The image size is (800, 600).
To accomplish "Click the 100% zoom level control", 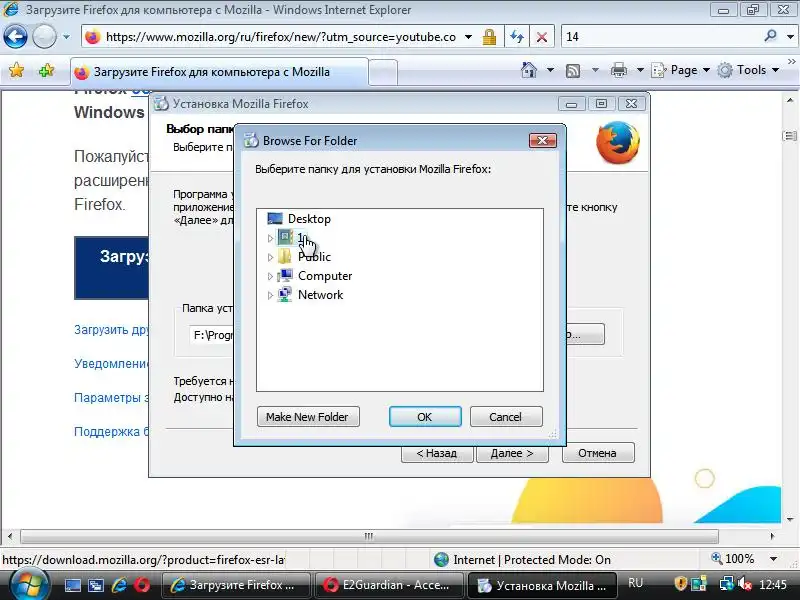I will pos(733,559).
